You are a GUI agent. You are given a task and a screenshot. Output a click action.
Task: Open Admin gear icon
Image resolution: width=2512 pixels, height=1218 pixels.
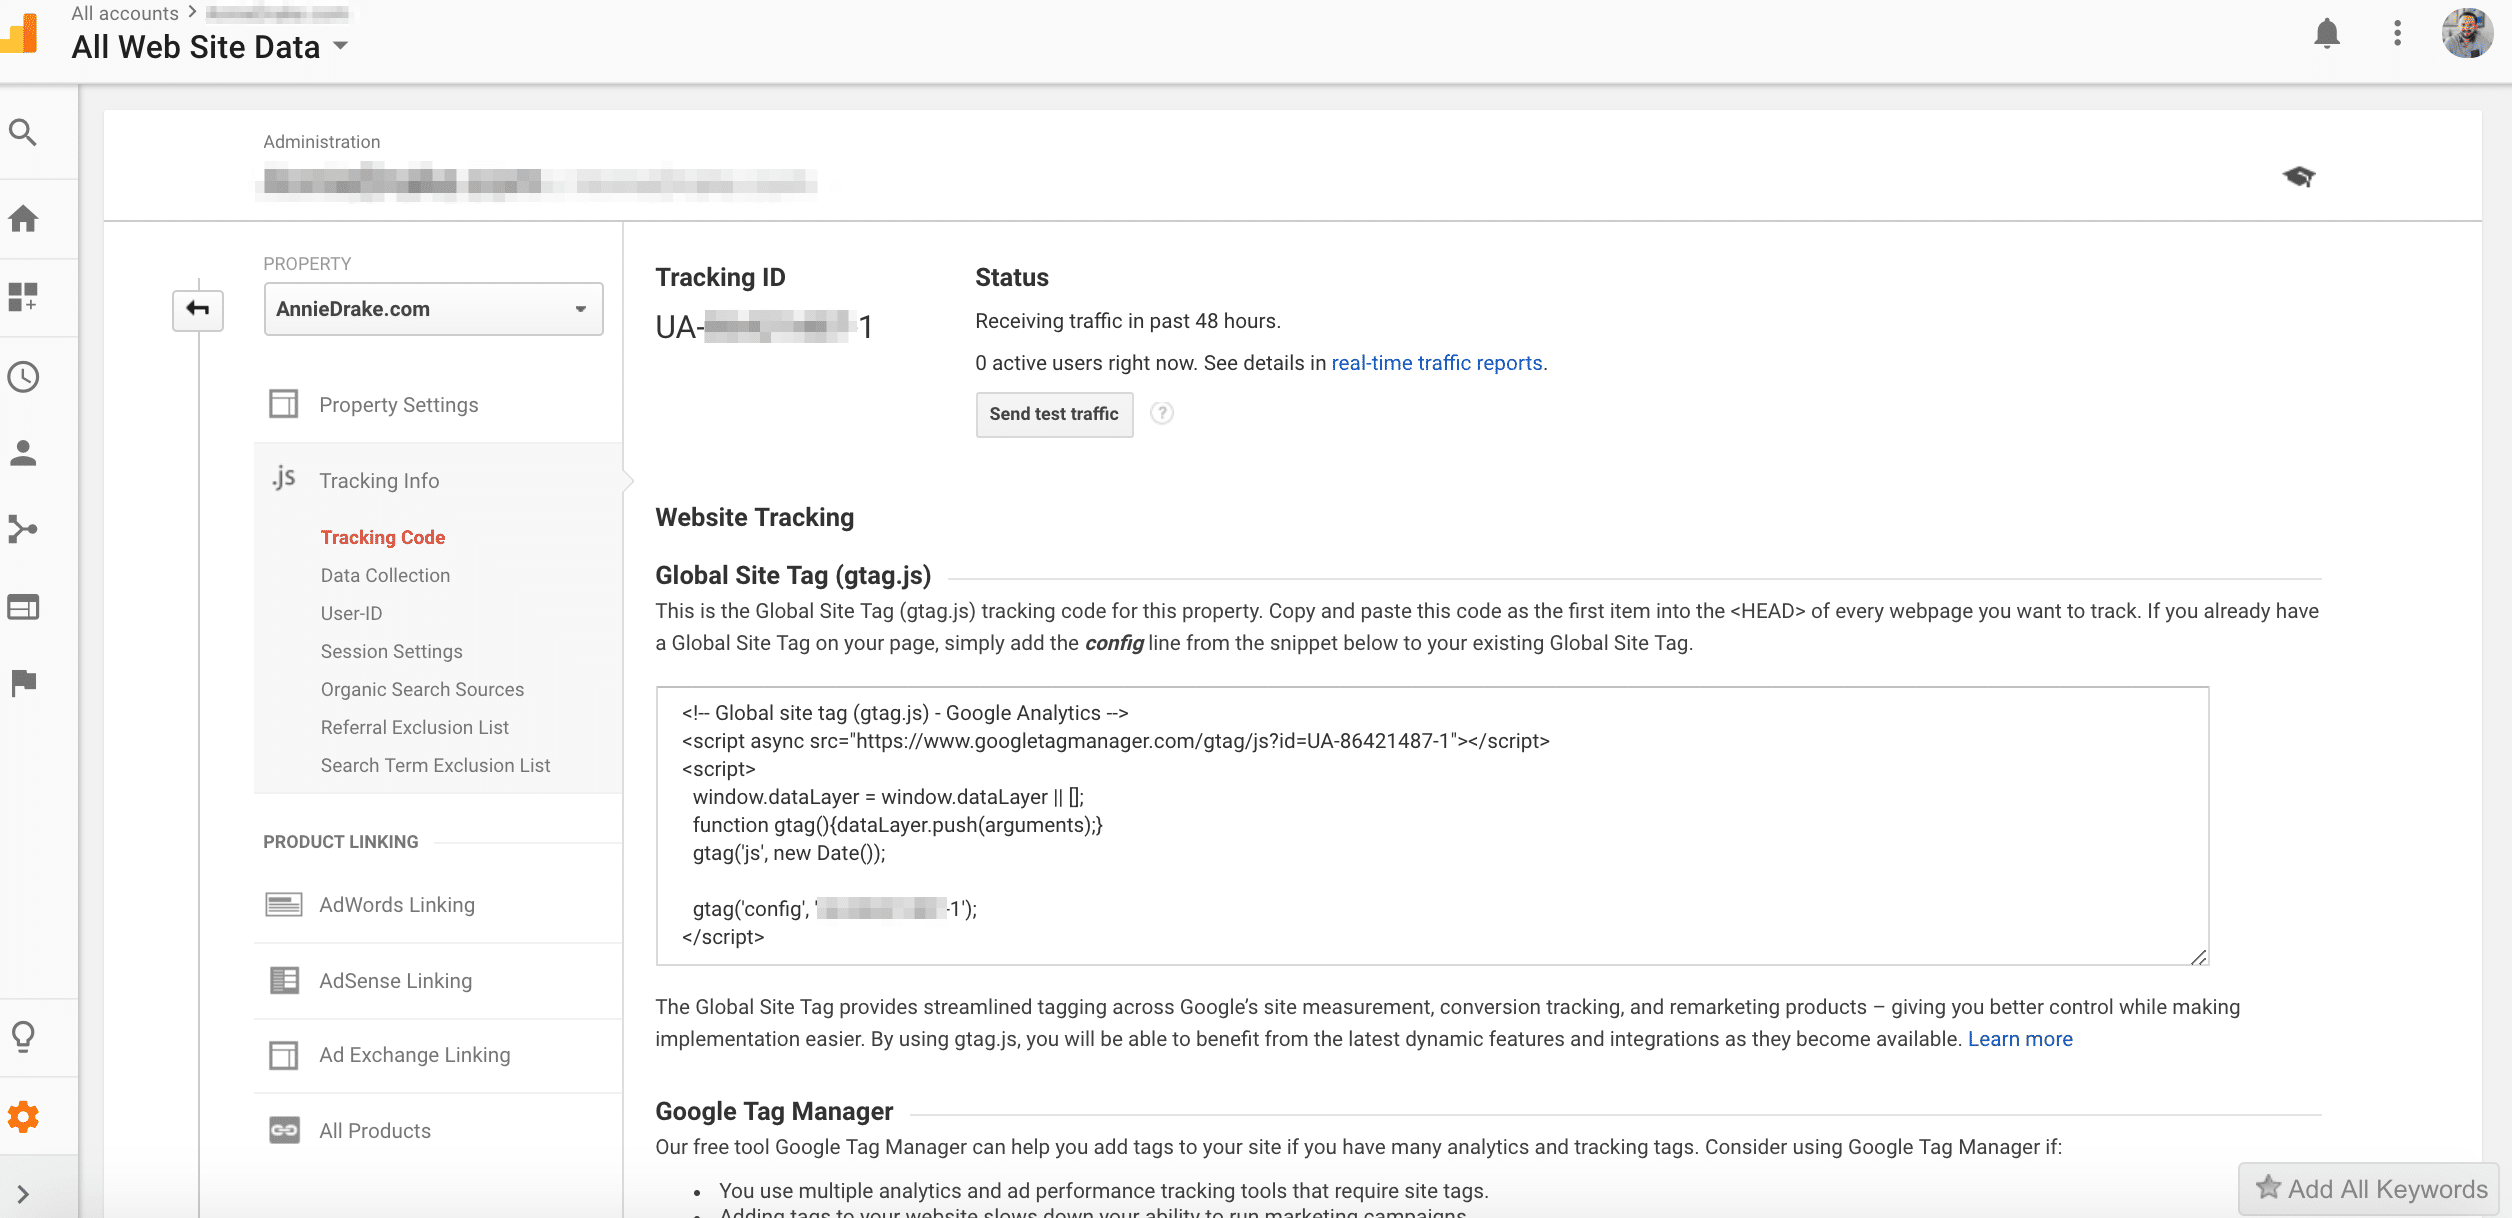point(23,1117)
